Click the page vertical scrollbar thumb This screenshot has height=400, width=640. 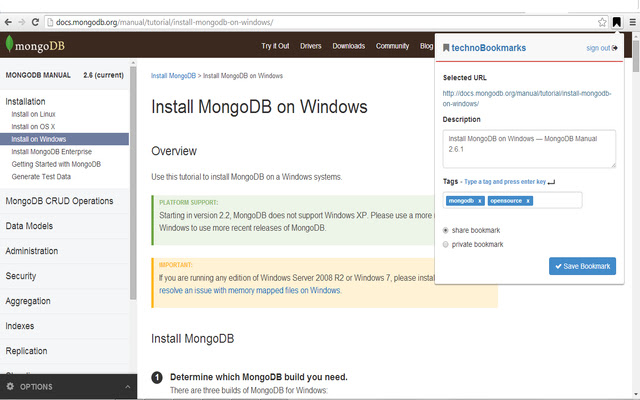coord(636,56)
